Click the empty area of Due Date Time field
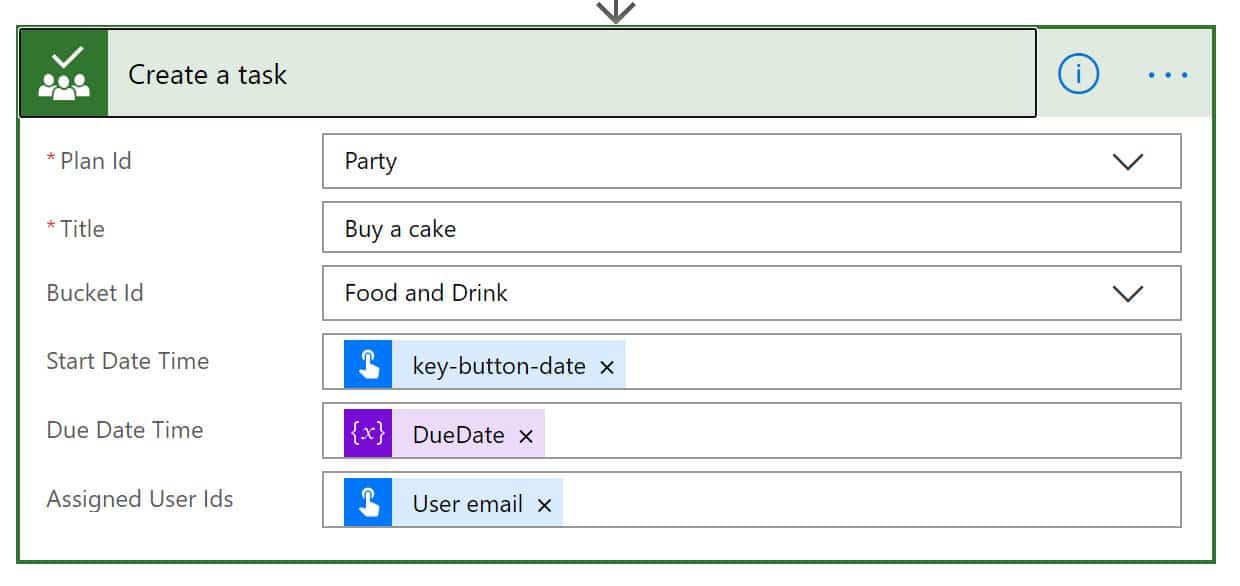 tap(860, 431)
